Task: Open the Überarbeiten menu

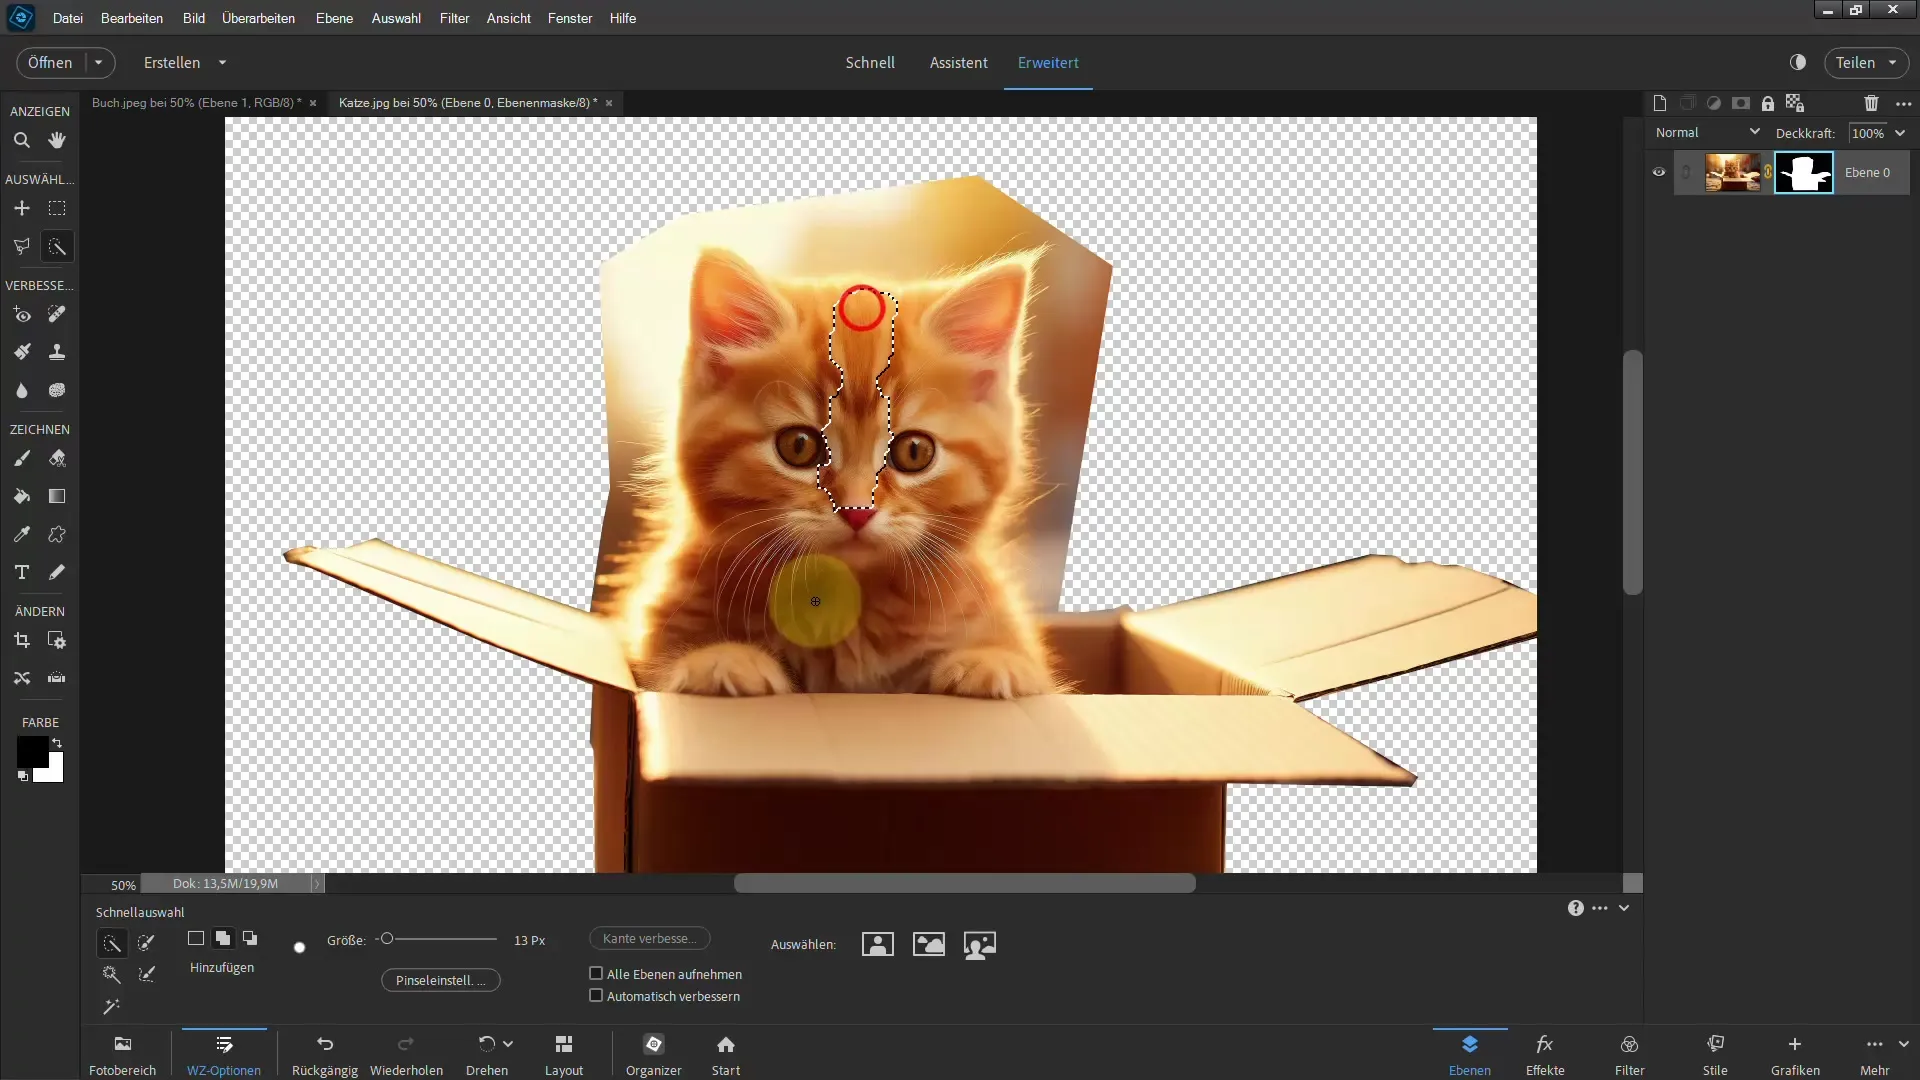Action: 258,17
